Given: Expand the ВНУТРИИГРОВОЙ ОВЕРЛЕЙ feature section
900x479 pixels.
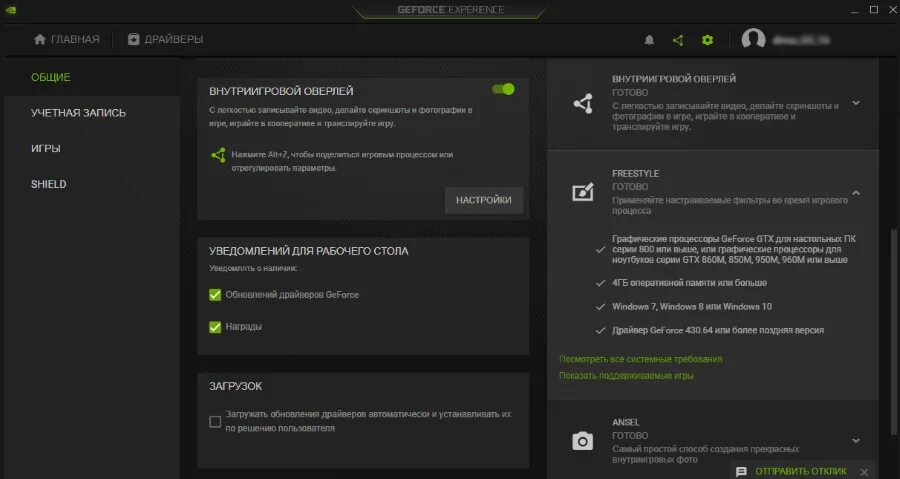Looking at the screenshot, I should tap(856, 103).
